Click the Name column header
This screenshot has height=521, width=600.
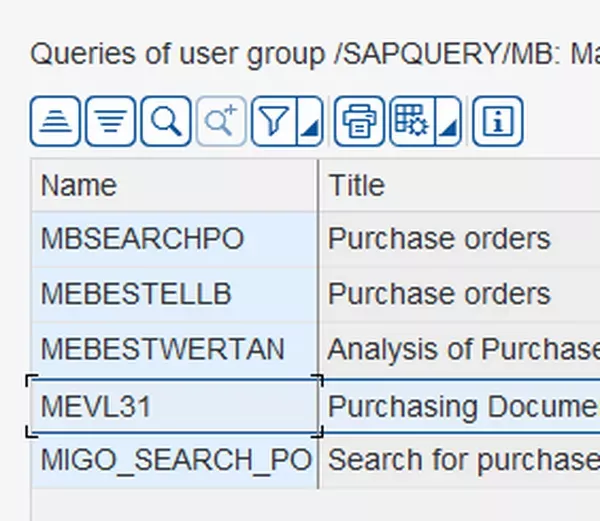[x=174, y=186]
